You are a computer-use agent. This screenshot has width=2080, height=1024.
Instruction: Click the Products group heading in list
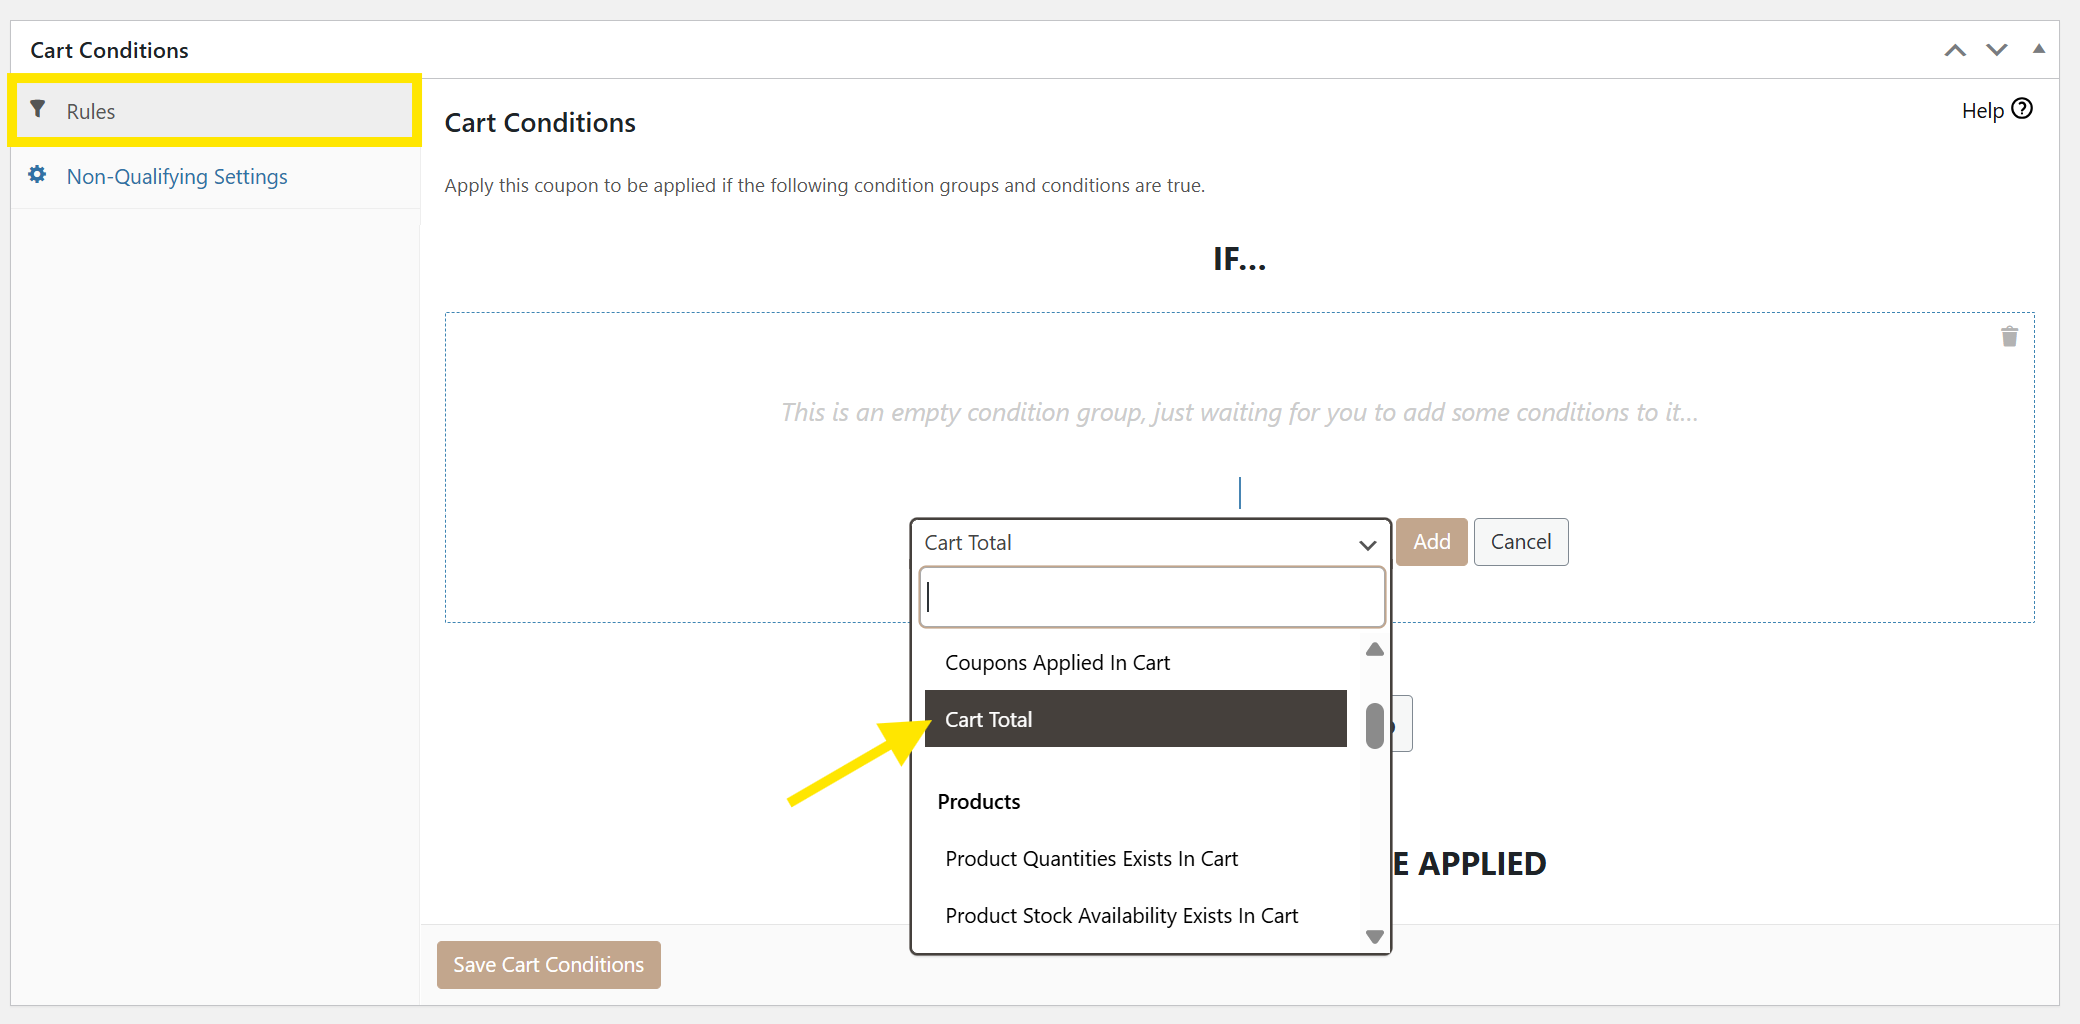979,802
